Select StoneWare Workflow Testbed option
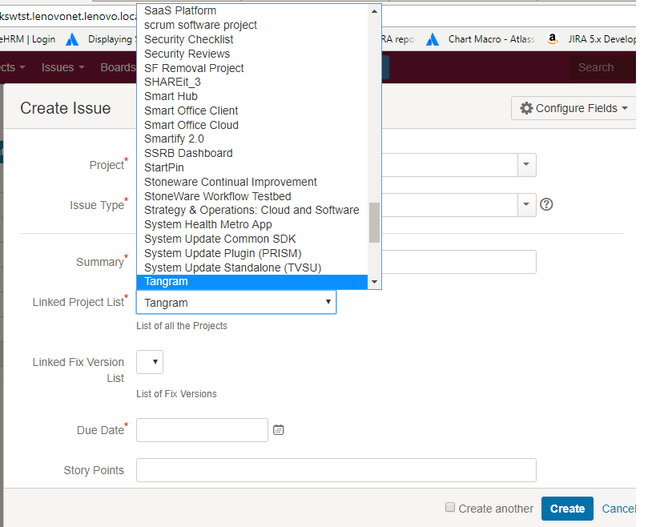 (252, 196)
